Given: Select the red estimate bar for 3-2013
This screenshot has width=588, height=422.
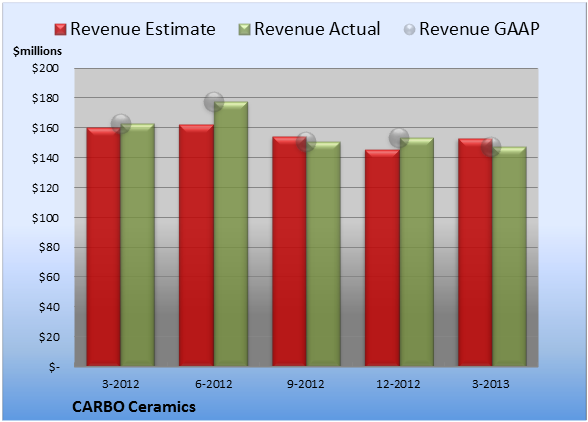Looking at the screenshot, I should pos(475,252).
